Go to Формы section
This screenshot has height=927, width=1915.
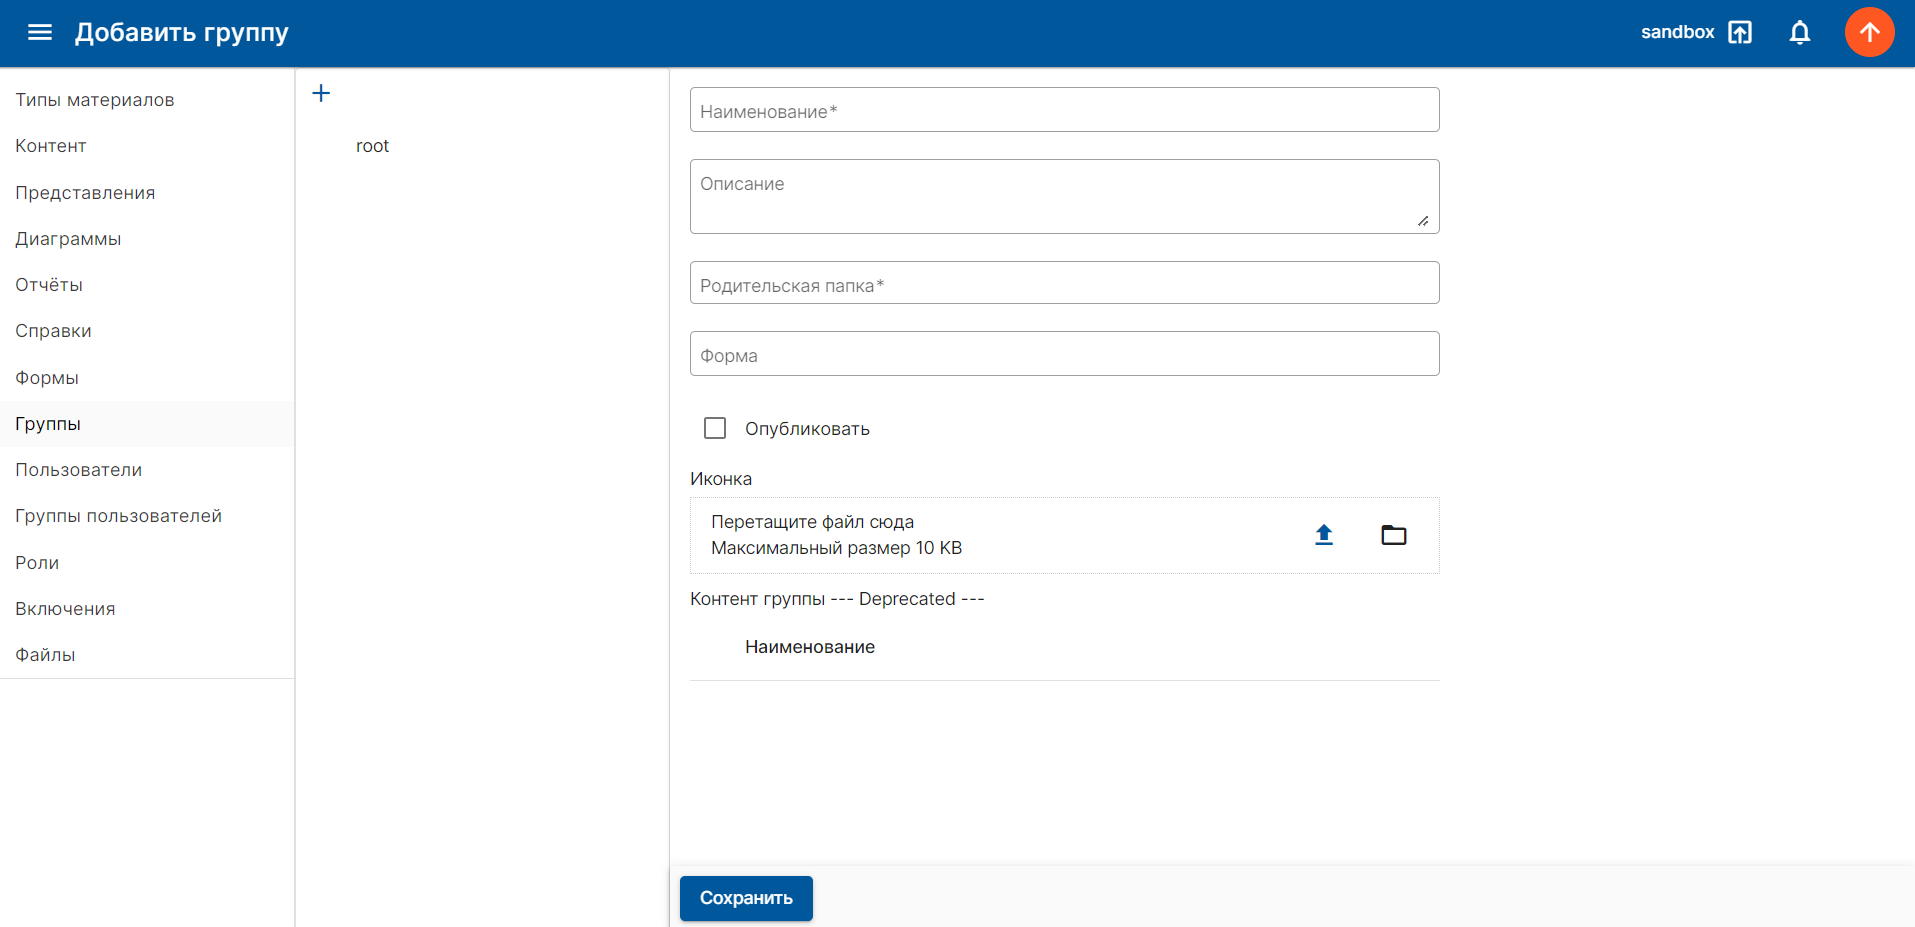(147, 378)
